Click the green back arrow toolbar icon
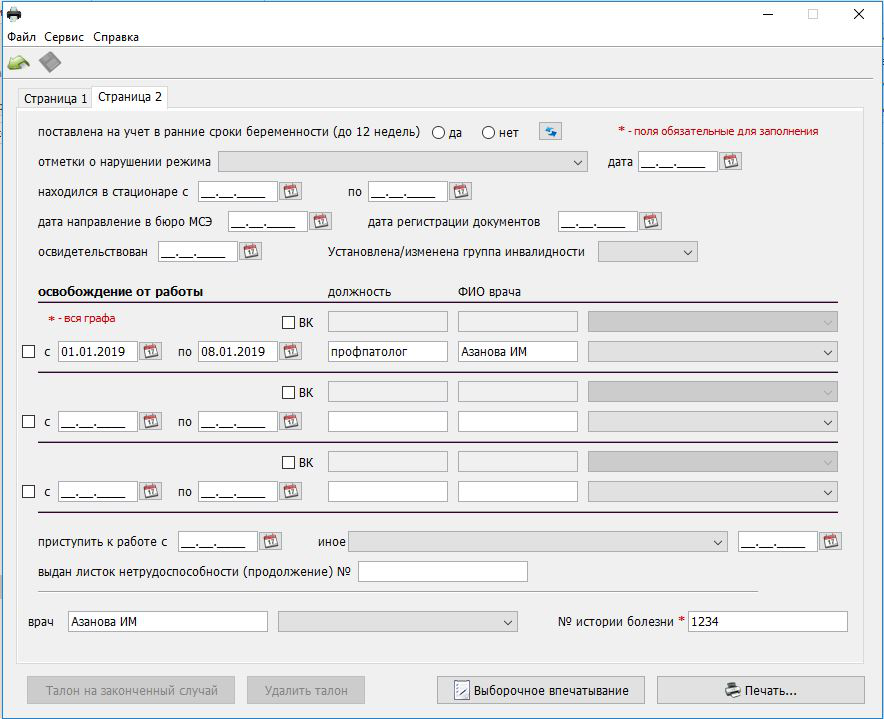Screen dimensions: 884x719 tap(18, 63)
